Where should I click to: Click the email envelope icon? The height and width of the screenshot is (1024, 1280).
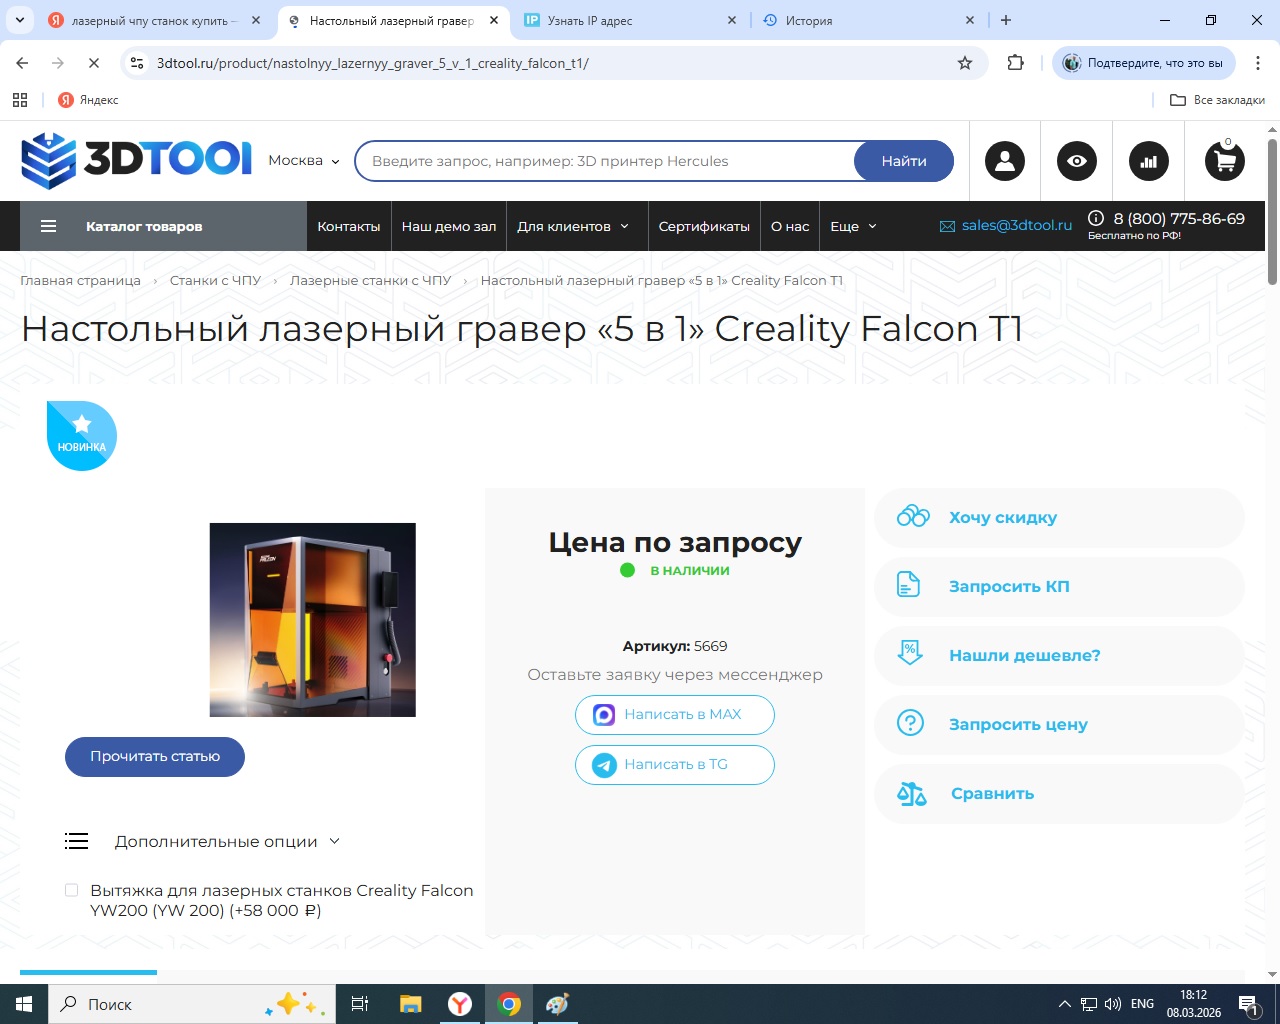tap(947, 226)
